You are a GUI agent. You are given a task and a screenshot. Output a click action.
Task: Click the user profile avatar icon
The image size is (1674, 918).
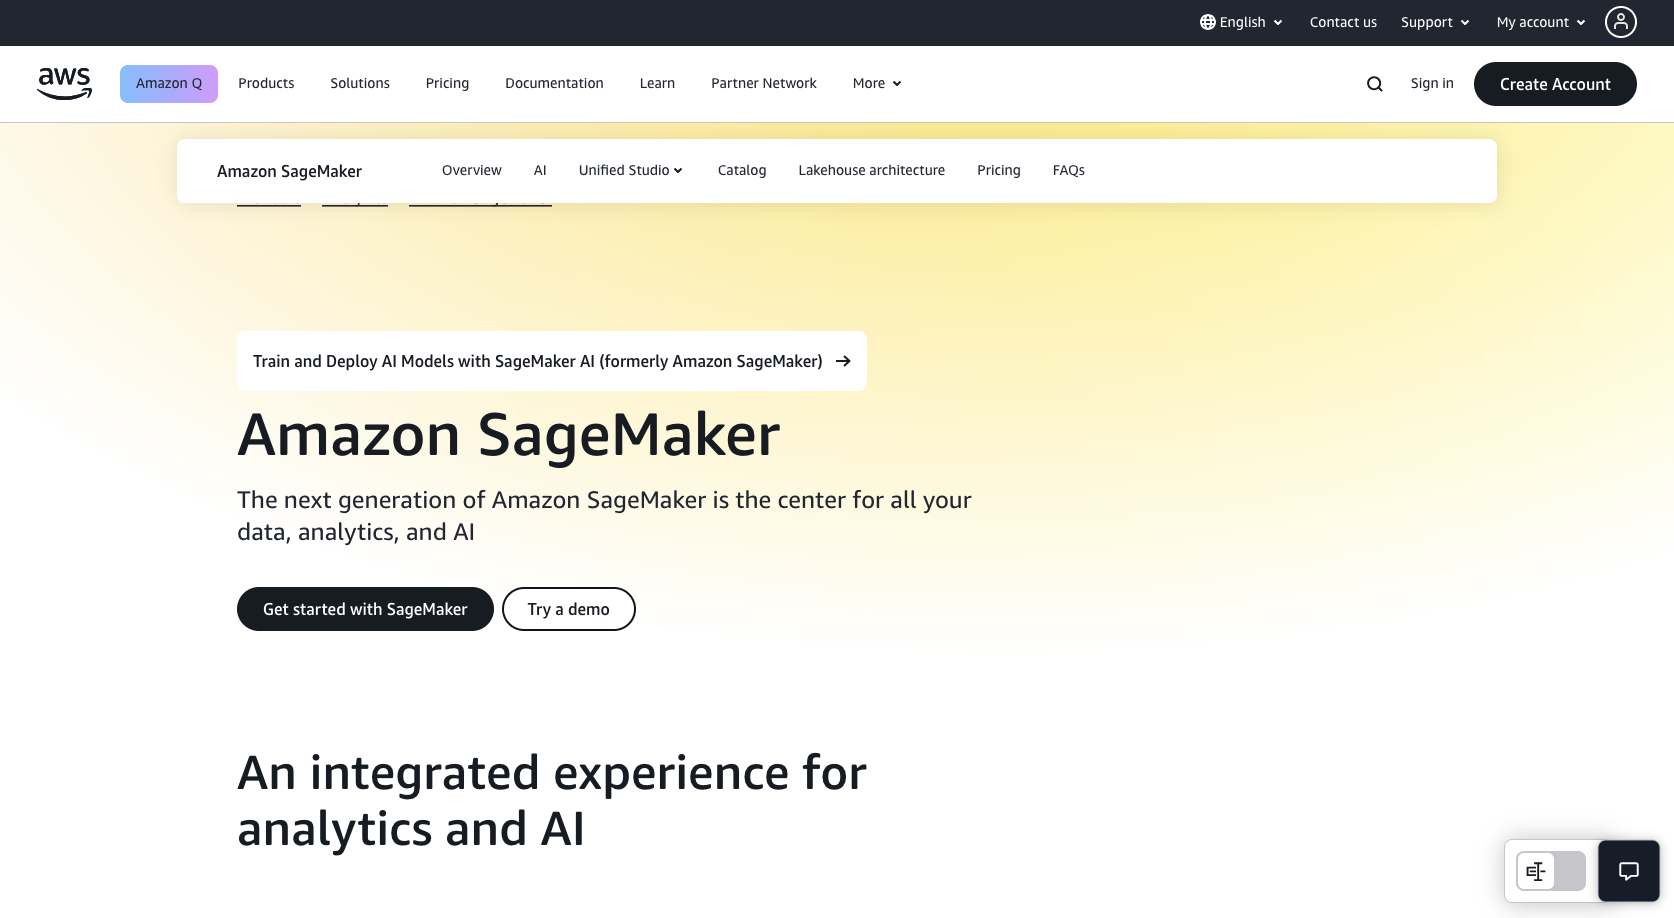1620,22
